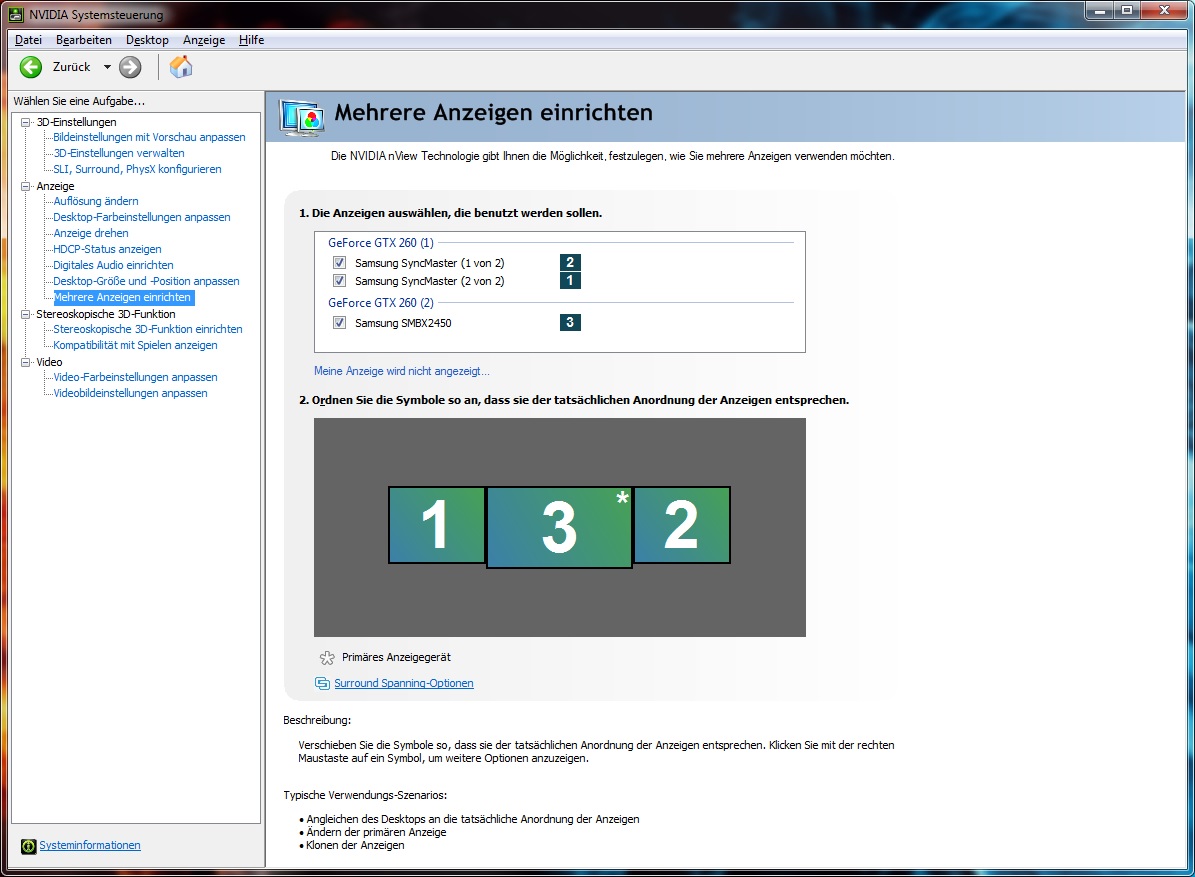Open Video-Farbeinstellungen anpassen
This screenshot has height=877, width=1195.
[x=136, y=377]
